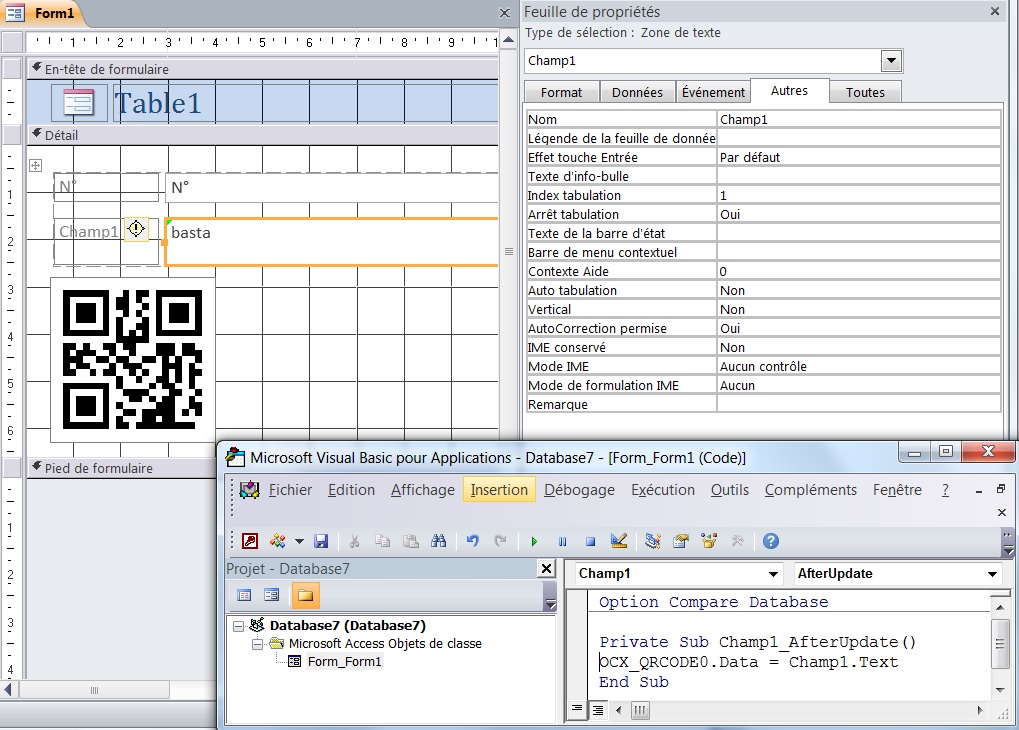Collapse Microsoft Access Objets de classe folder
Viewport: 1019px width, 730px height.
click(257, 644)
